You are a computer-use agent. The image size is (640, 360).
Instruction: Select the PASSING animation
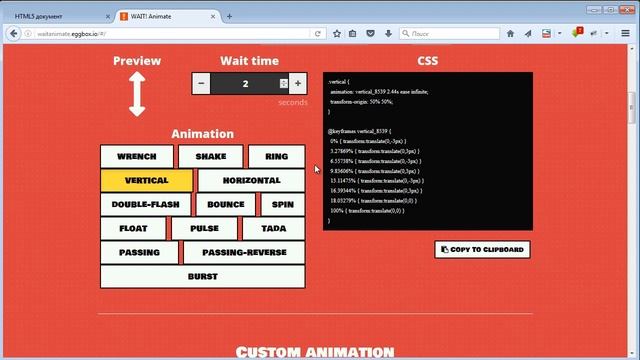(139, 253)
